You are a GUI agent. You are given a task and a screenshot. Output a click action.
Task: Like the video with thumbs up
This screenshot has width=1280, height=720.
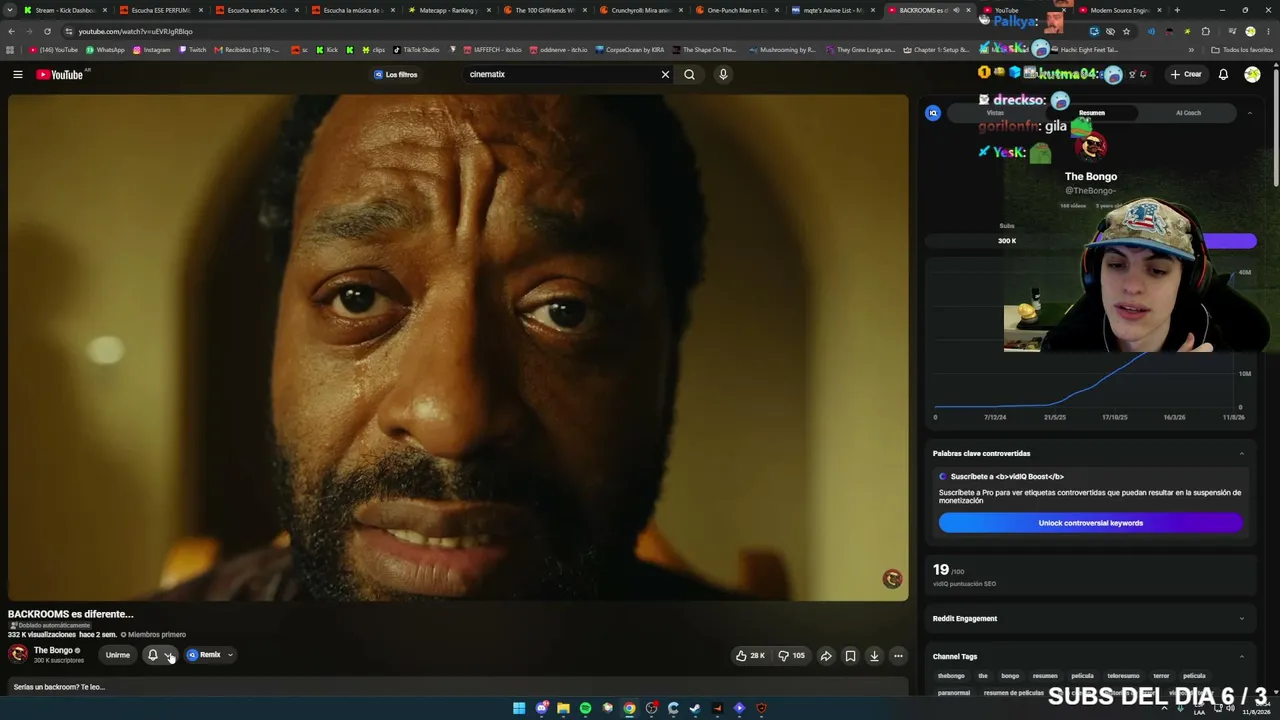click(750, 656)
